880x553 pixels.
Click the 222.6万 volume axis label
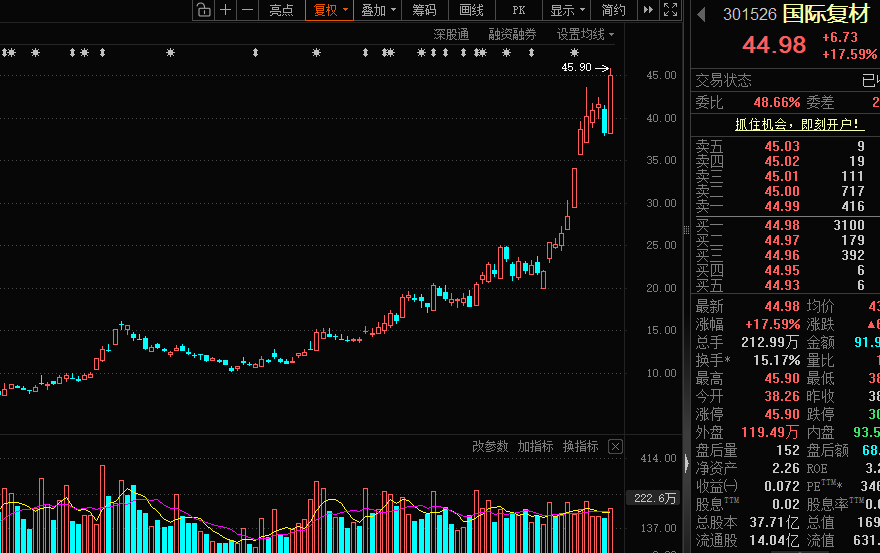tap(654, 498)
